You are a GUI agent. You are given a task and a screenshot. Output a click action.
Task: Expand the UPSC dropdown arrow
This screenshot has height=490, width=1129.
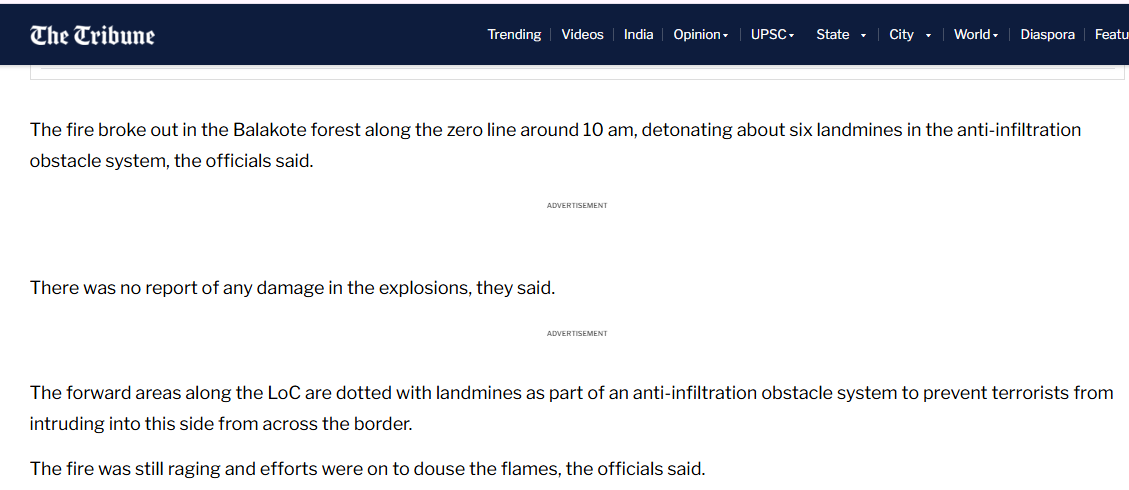[792, 36]
